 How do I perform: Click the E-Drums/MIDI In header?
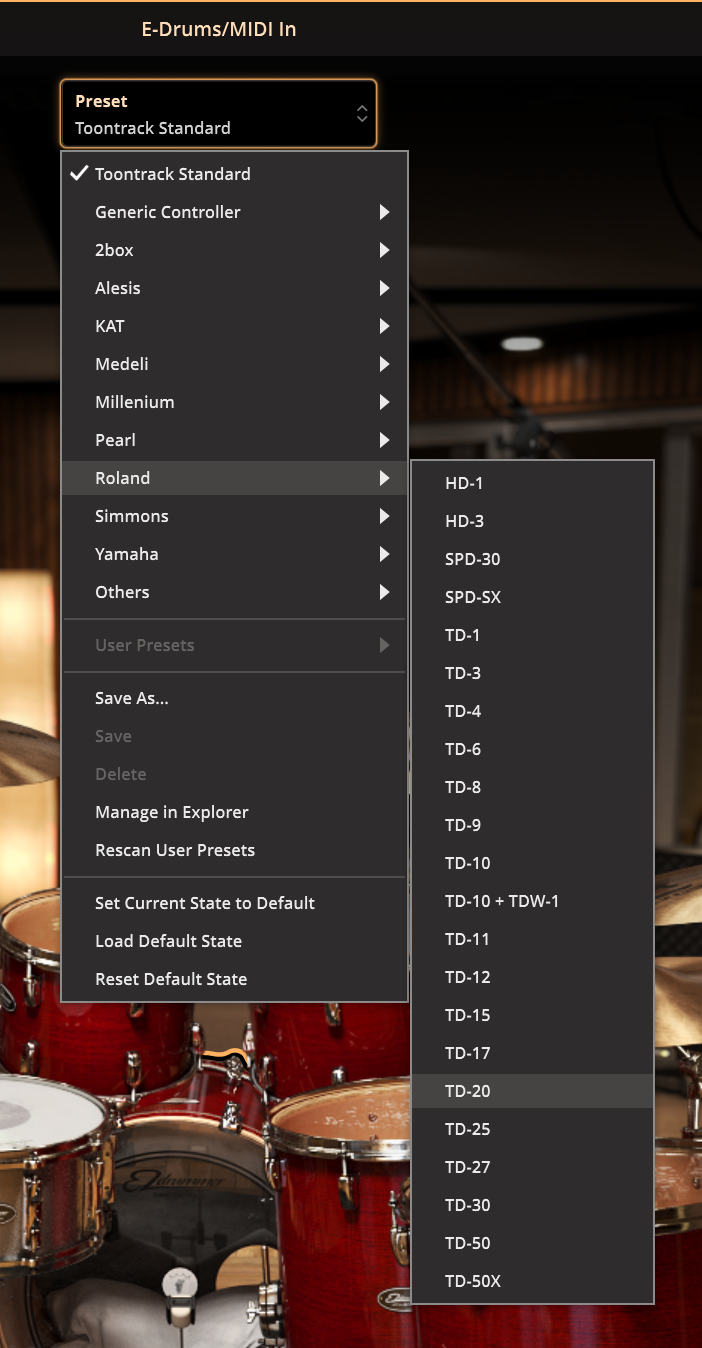click(219, 29)
